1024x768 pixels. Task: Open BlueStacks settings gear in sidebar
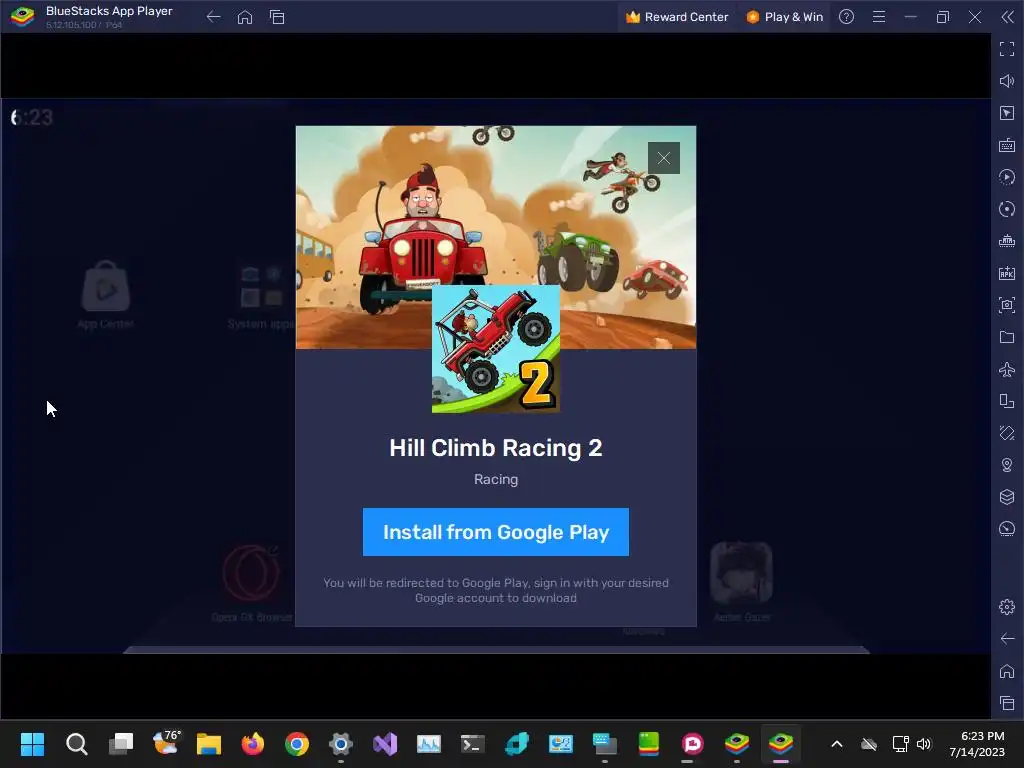(1007, 607)
